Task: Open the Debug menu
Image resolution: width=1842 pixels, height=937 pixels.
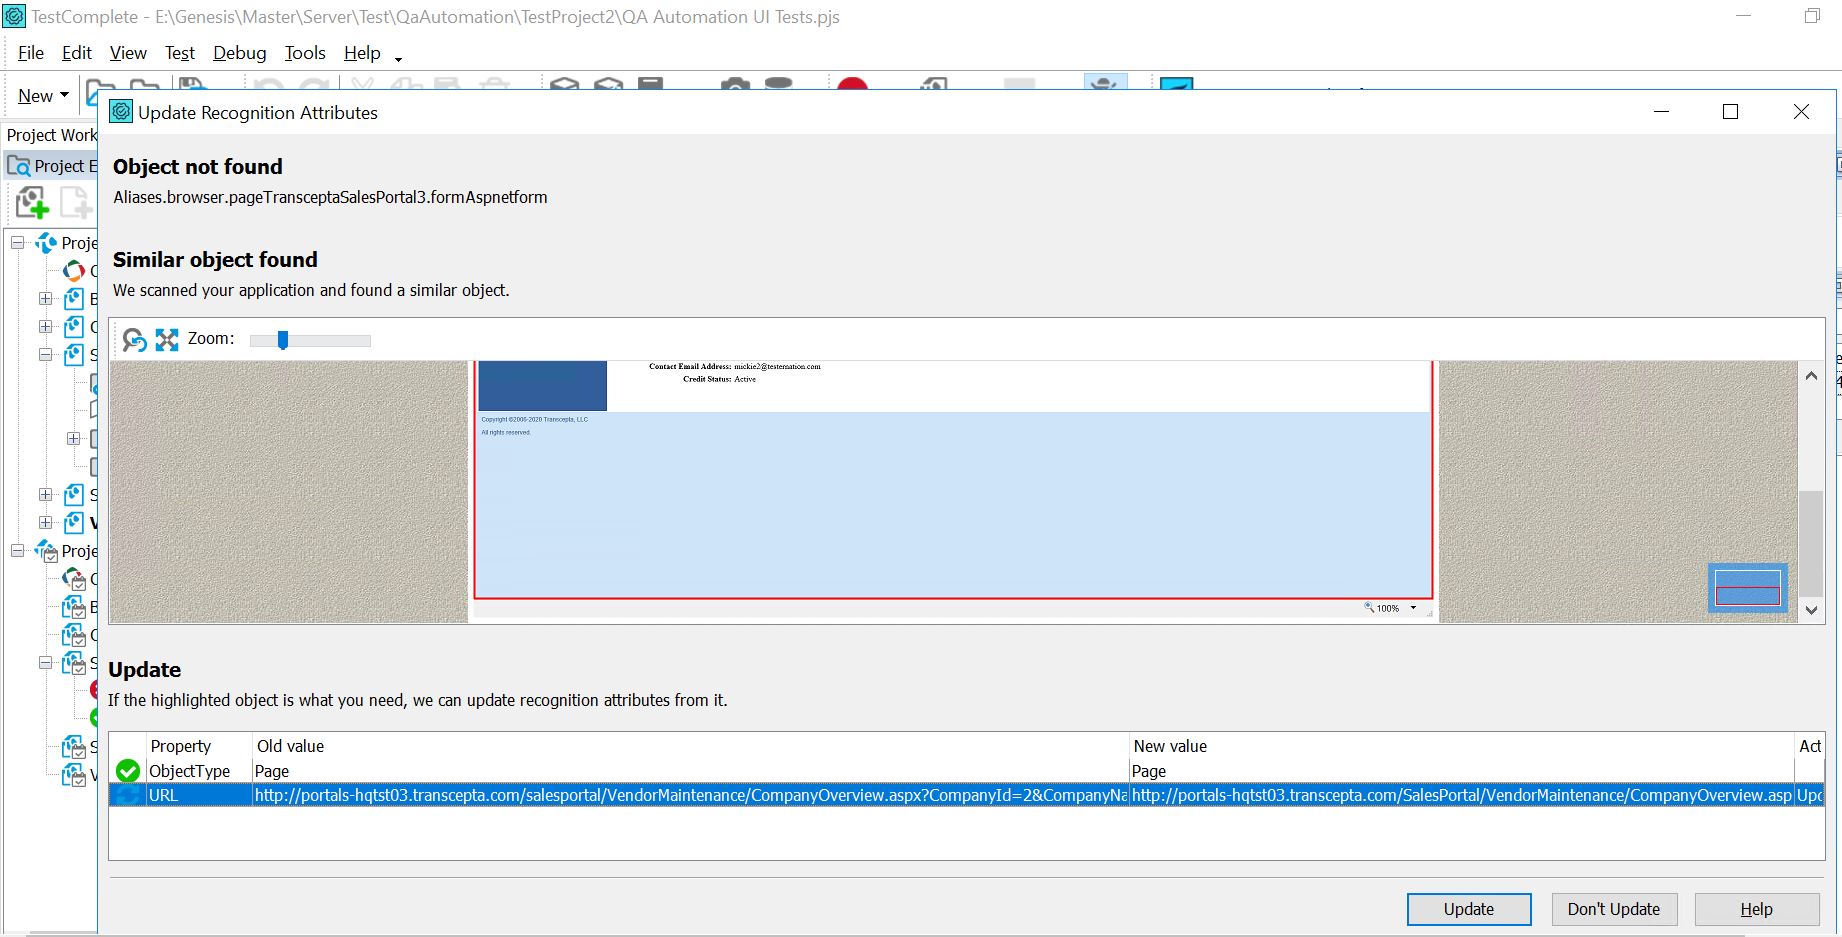Action: (239, 53)
